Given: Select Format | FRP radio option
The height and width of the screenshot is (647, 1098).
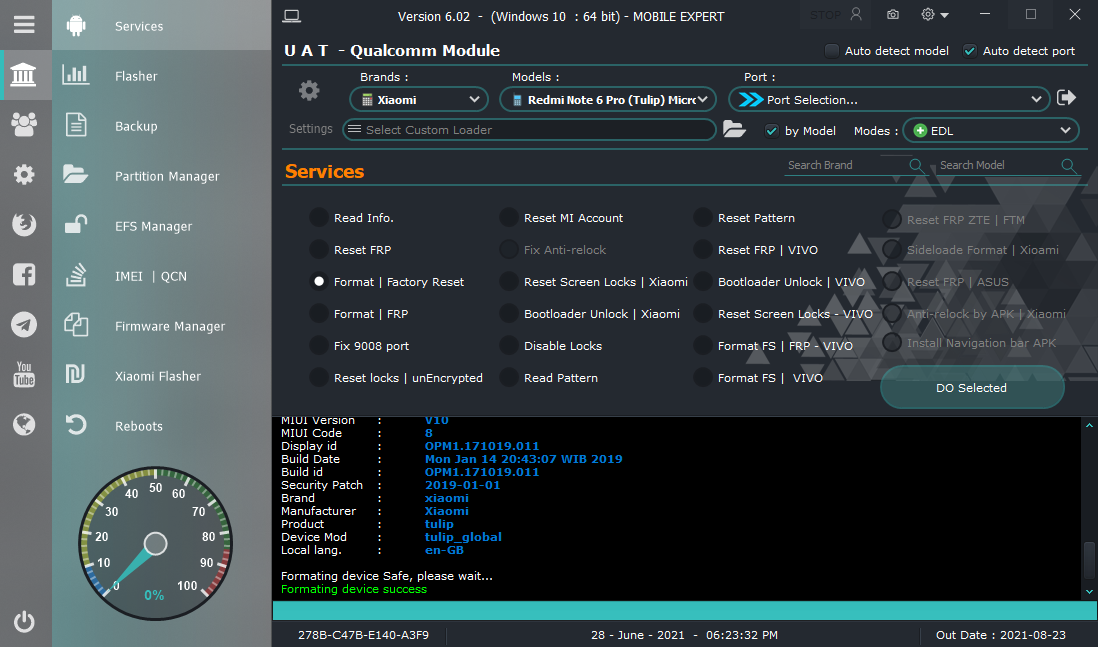Looking at the screenshot, I should (319, 314).
